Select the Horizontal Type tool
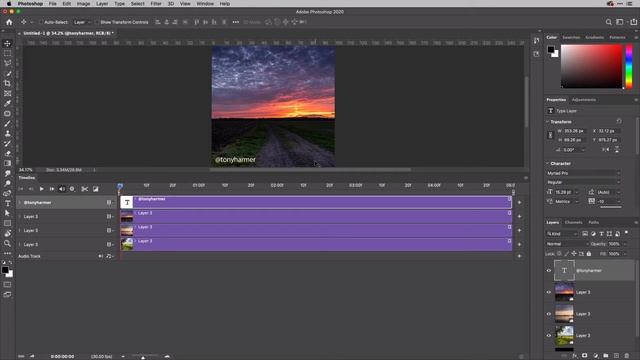The image size is (640, 360). pos(7,203)
